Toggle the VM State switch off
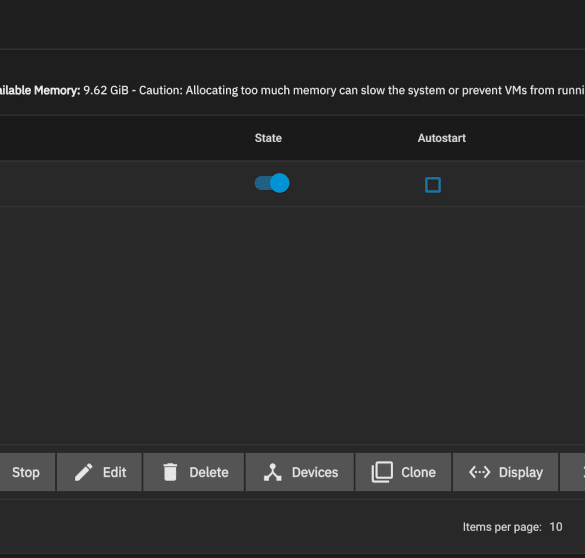585x558 pixels. pos(272,183)
